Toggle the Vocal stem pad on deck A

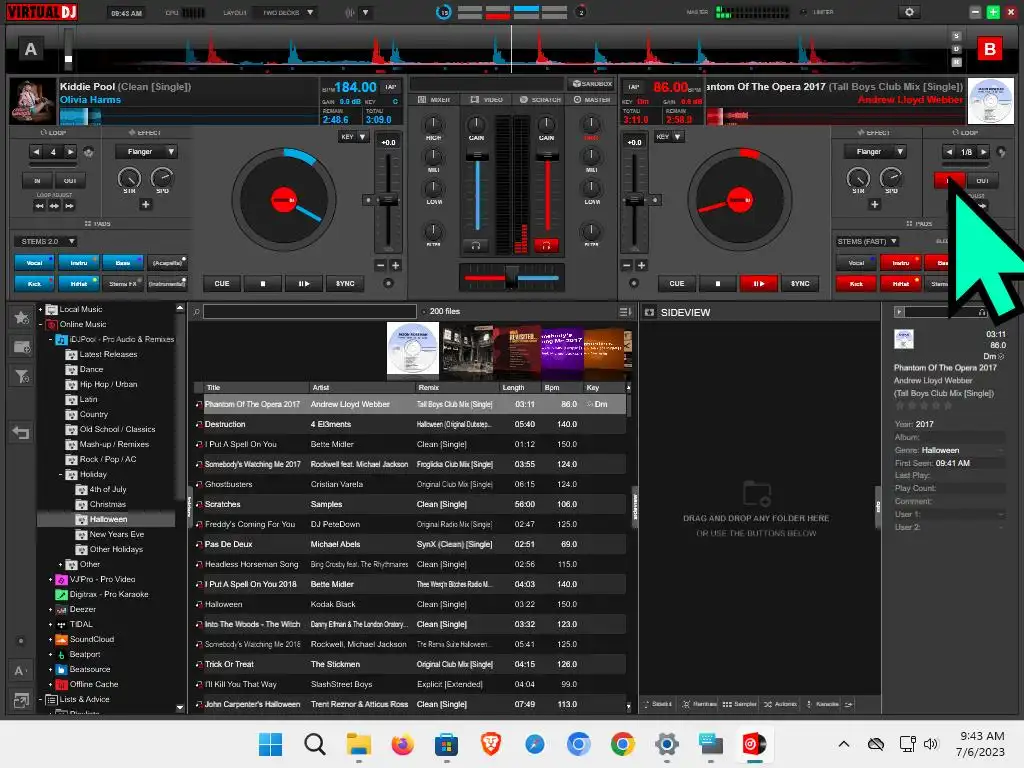point(34,263)
